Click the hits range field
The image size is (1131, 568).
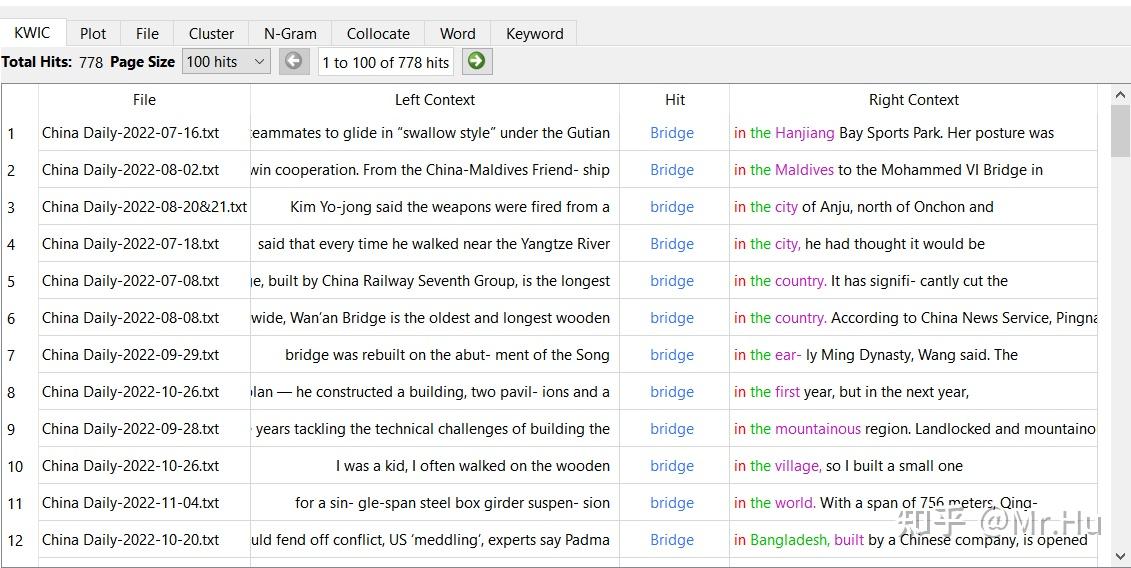(385, 62)
